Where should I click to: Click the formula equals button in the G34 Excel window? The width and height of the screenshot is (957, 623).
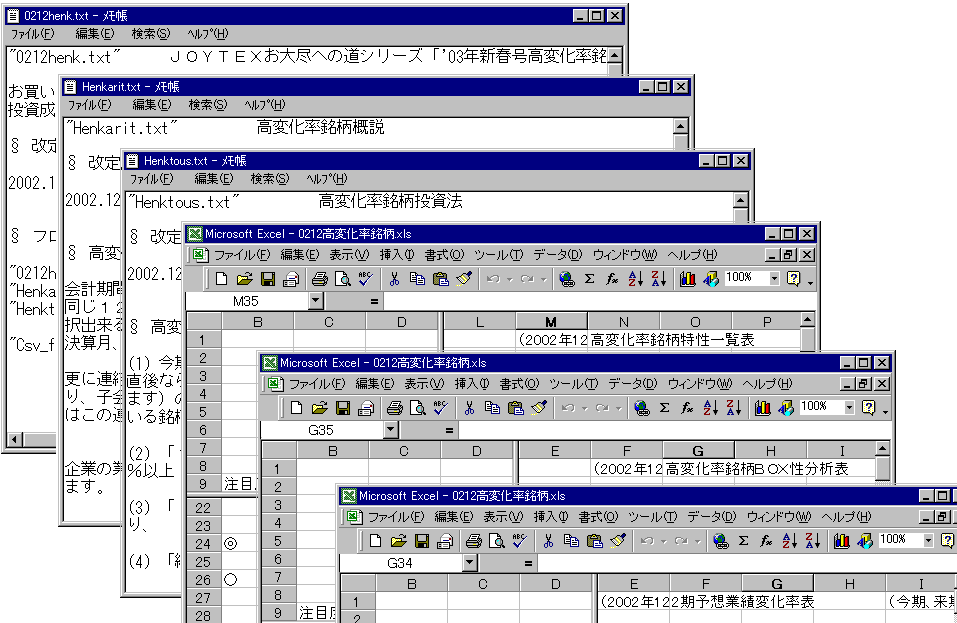528,563
